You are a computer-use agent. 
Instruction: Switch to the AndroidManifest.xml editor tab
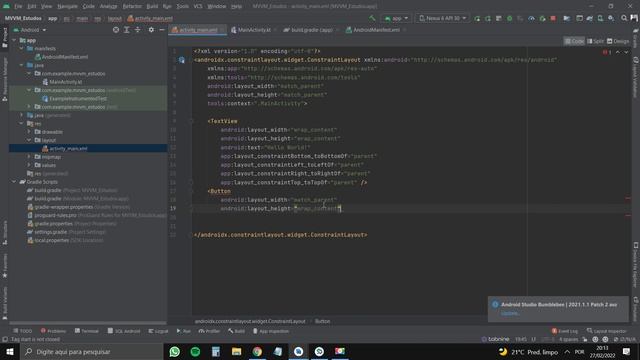[376, 30]
